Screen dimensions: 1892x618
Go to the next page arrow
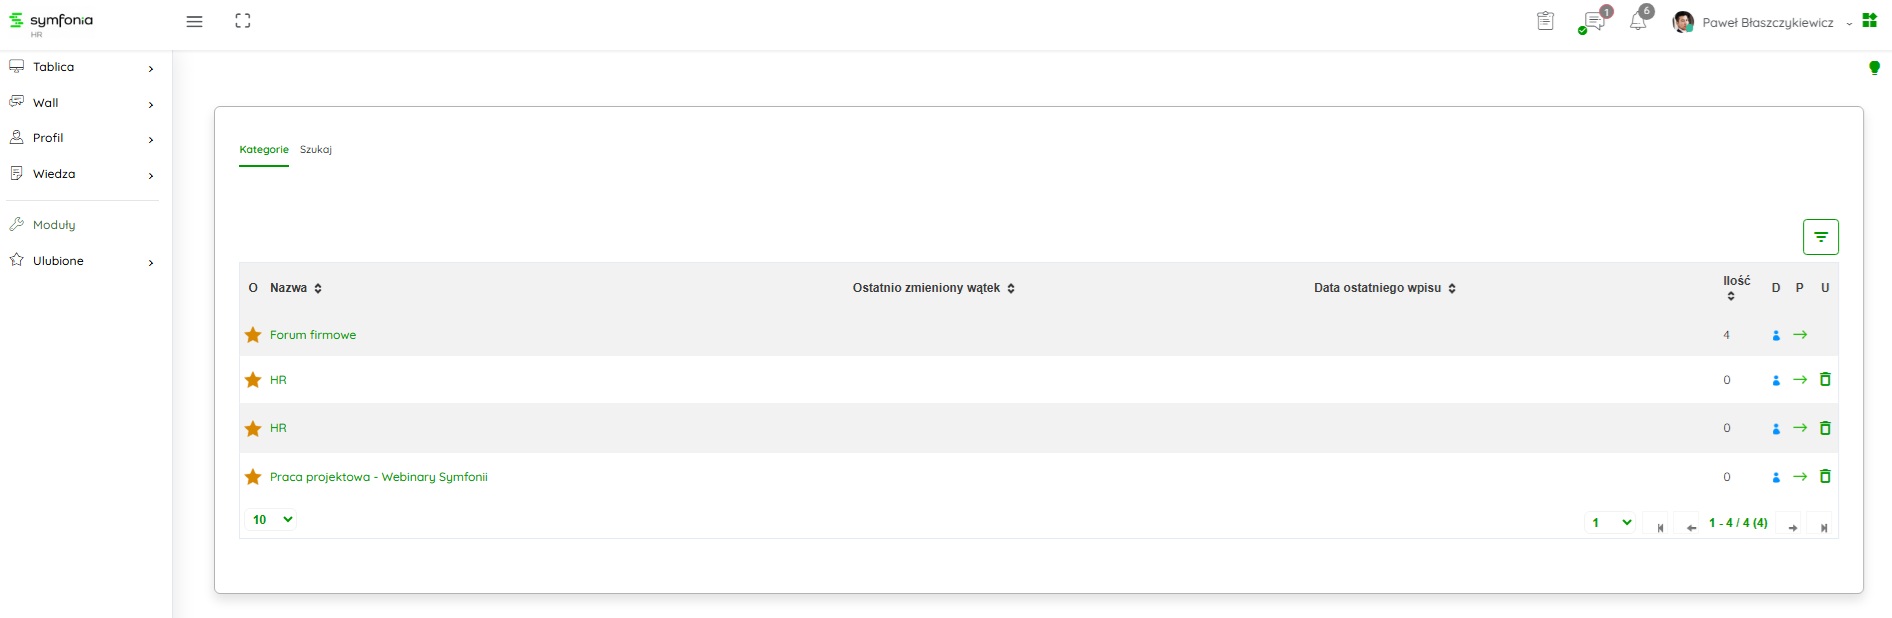[1793, 528]
